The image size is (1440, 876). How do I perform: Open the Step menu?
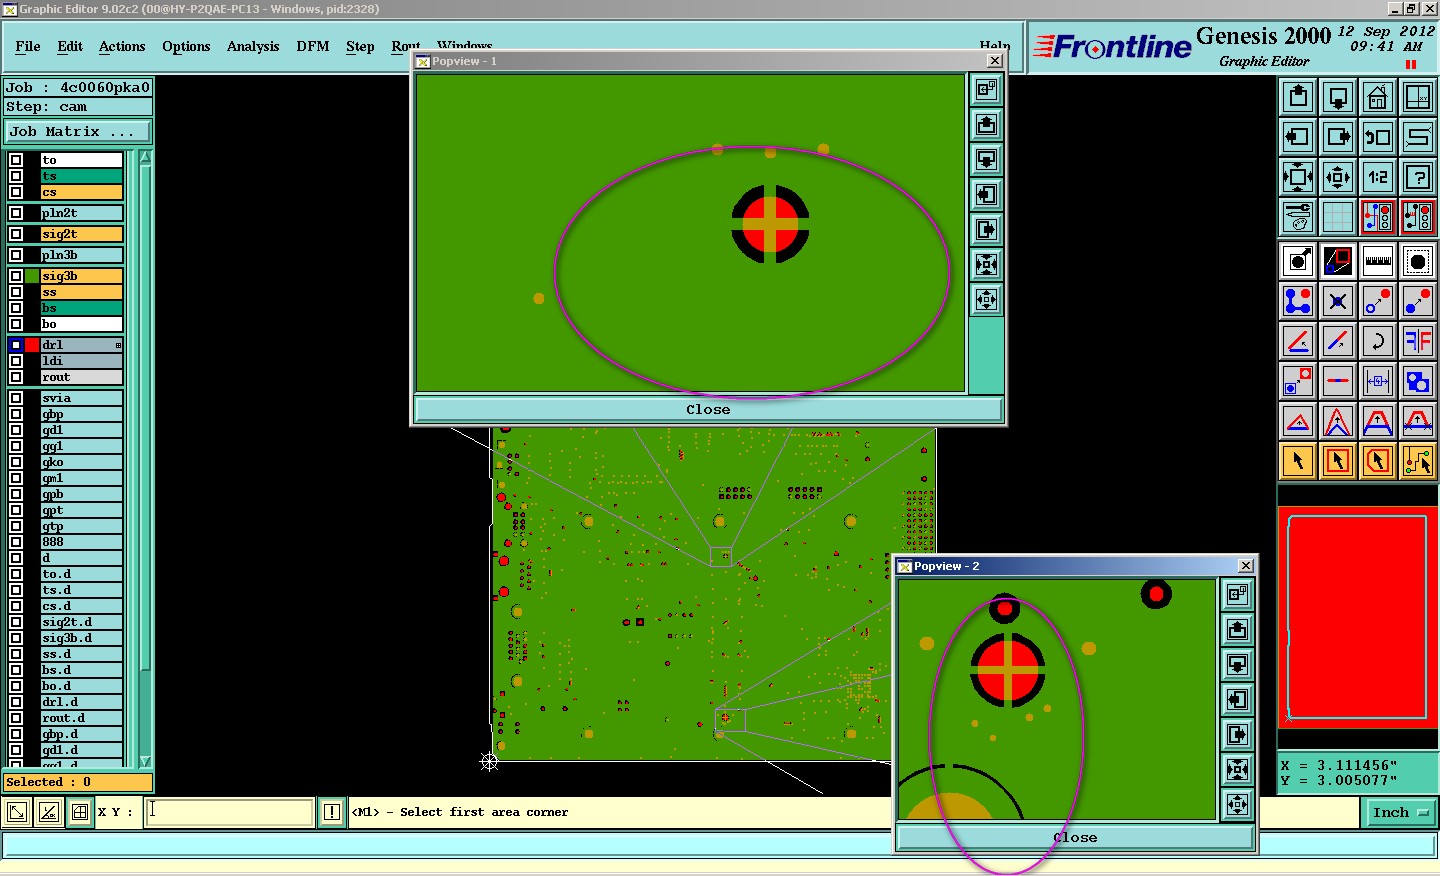click(360, 46)
